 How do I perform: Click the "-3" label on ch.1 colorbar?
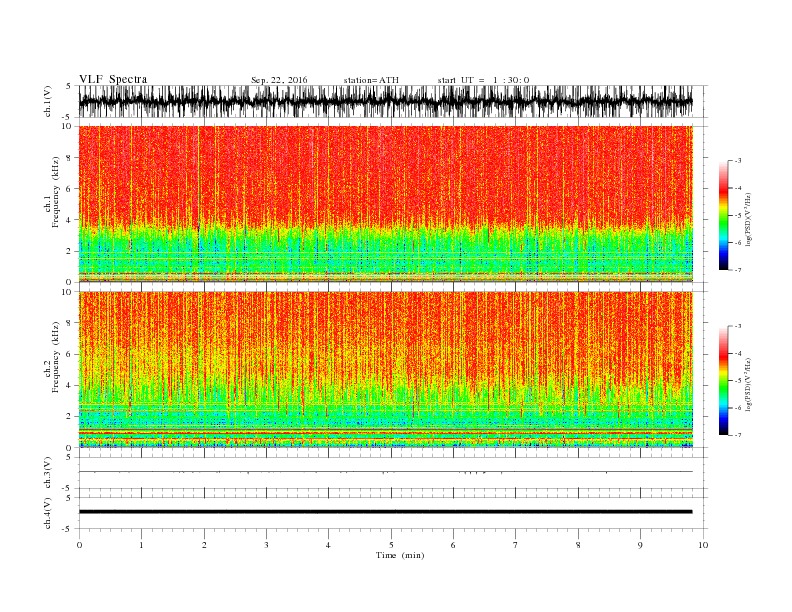(x=738, y=161)
